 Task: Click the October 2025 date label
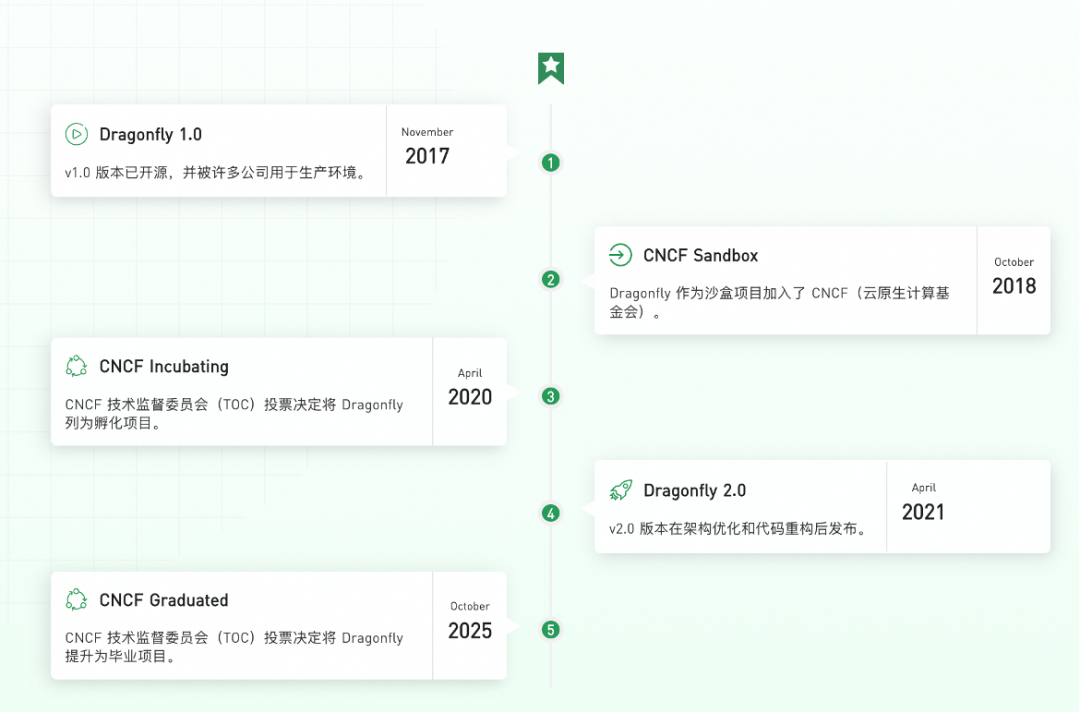[x=470, y=620]
